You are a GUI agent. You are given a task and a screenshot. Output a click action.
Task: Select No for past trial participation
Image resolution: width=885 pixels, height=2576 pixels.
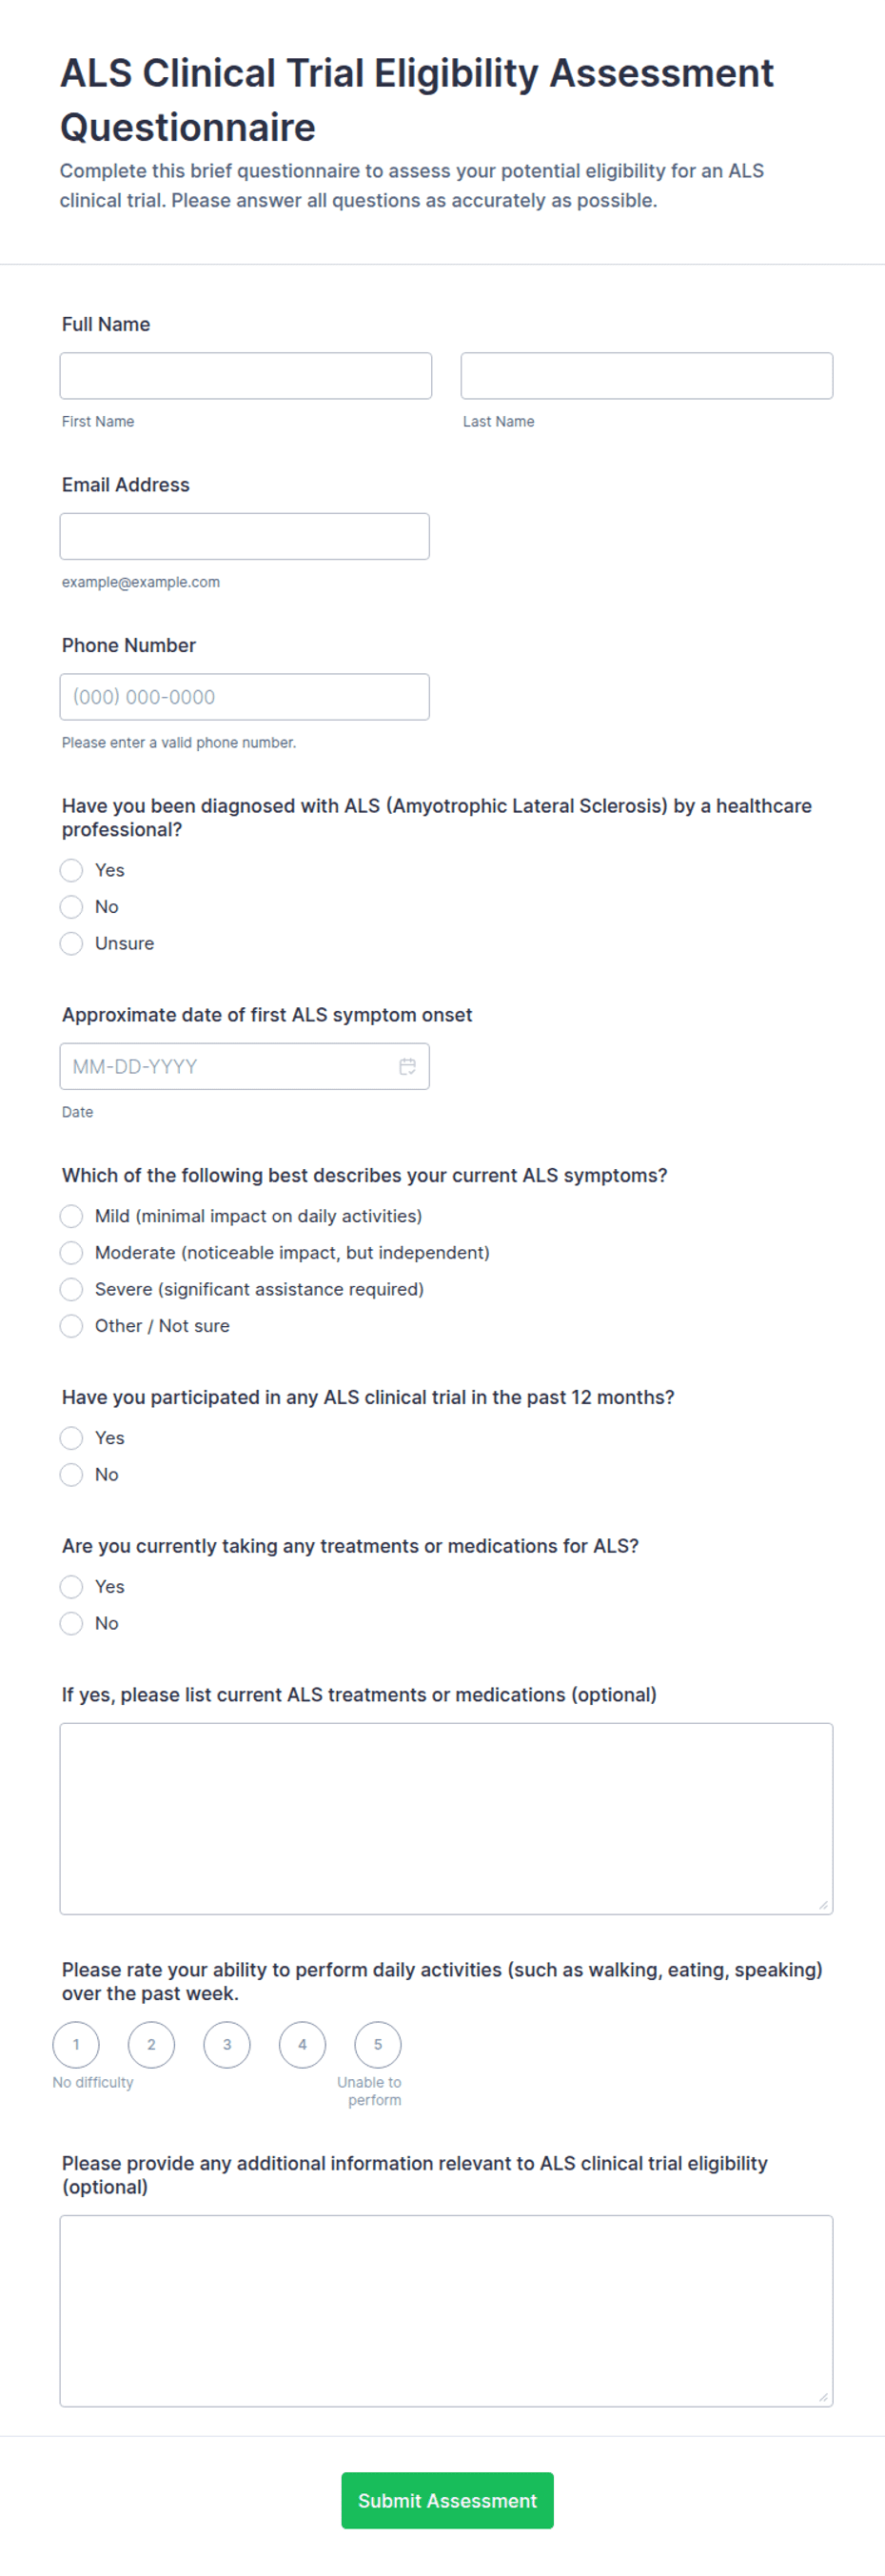pyautogui.click(x=71, y=1475)
